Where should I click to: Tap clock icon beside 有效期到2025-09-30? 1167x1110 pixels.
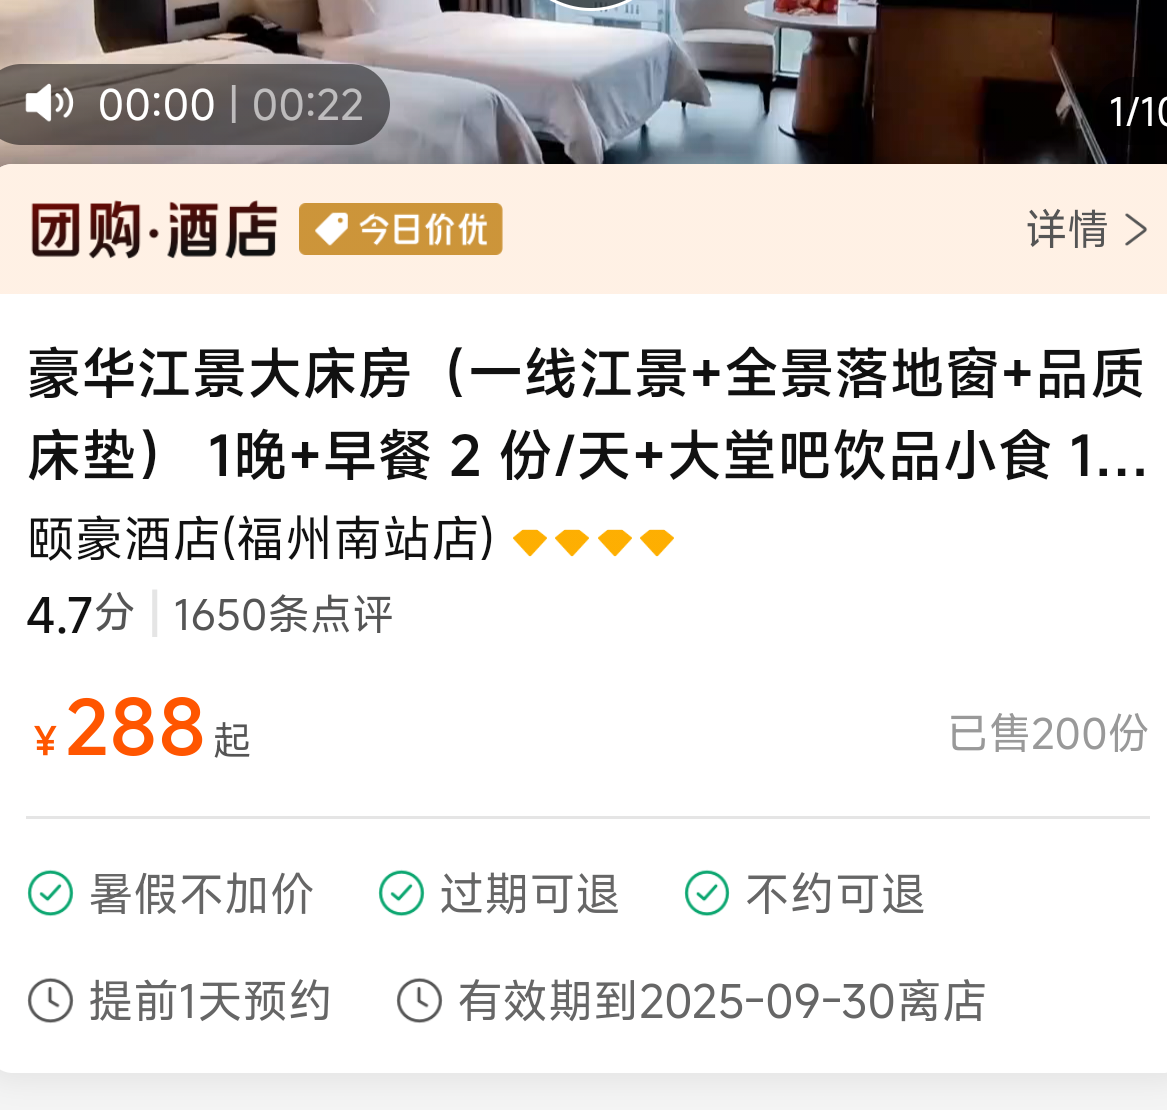pos(419,1001)
